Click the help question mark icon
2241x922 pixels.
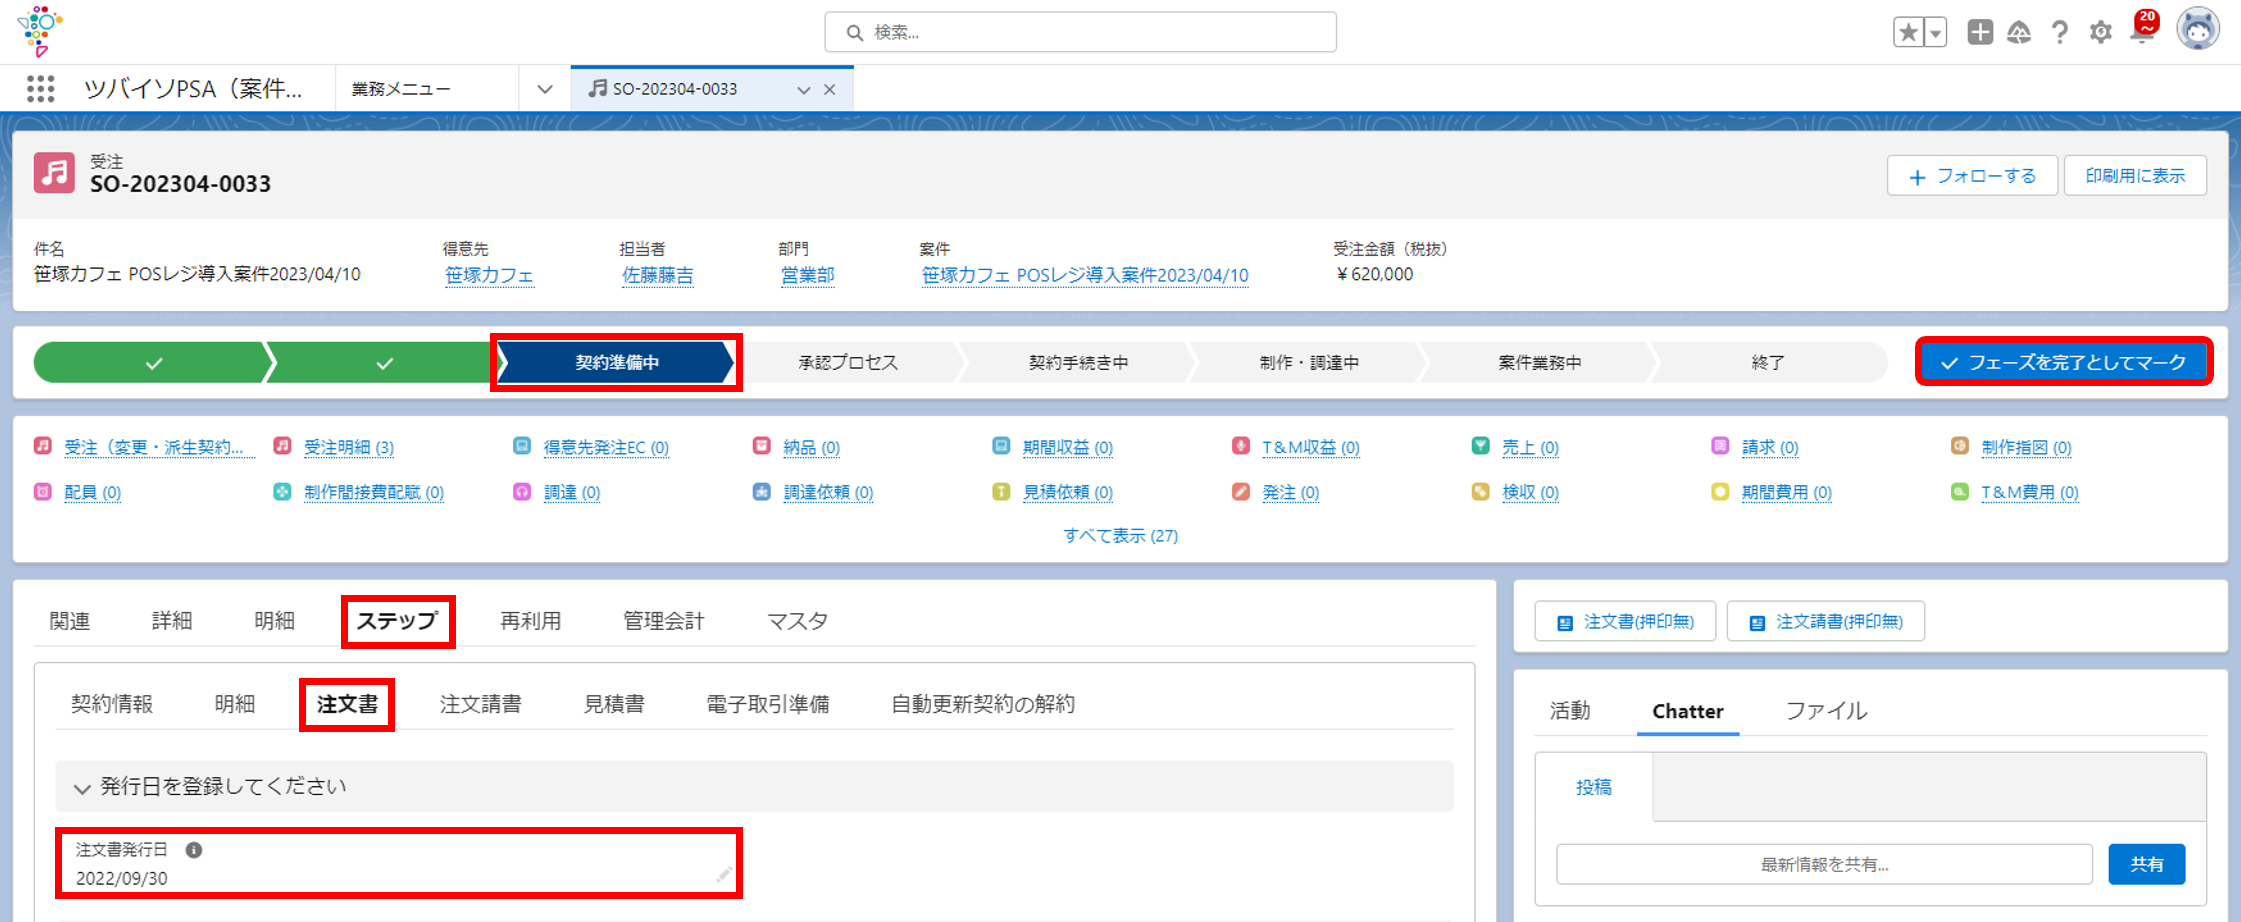point(2059,32)
